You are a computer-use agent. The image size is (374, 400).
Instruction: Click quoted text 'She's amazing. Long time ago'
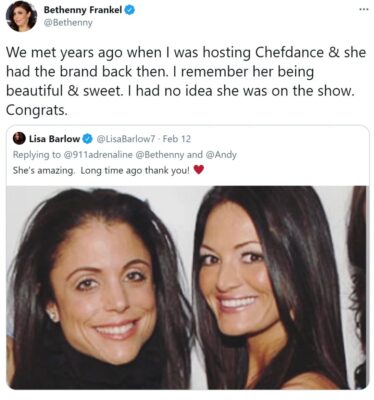[78, 171]
